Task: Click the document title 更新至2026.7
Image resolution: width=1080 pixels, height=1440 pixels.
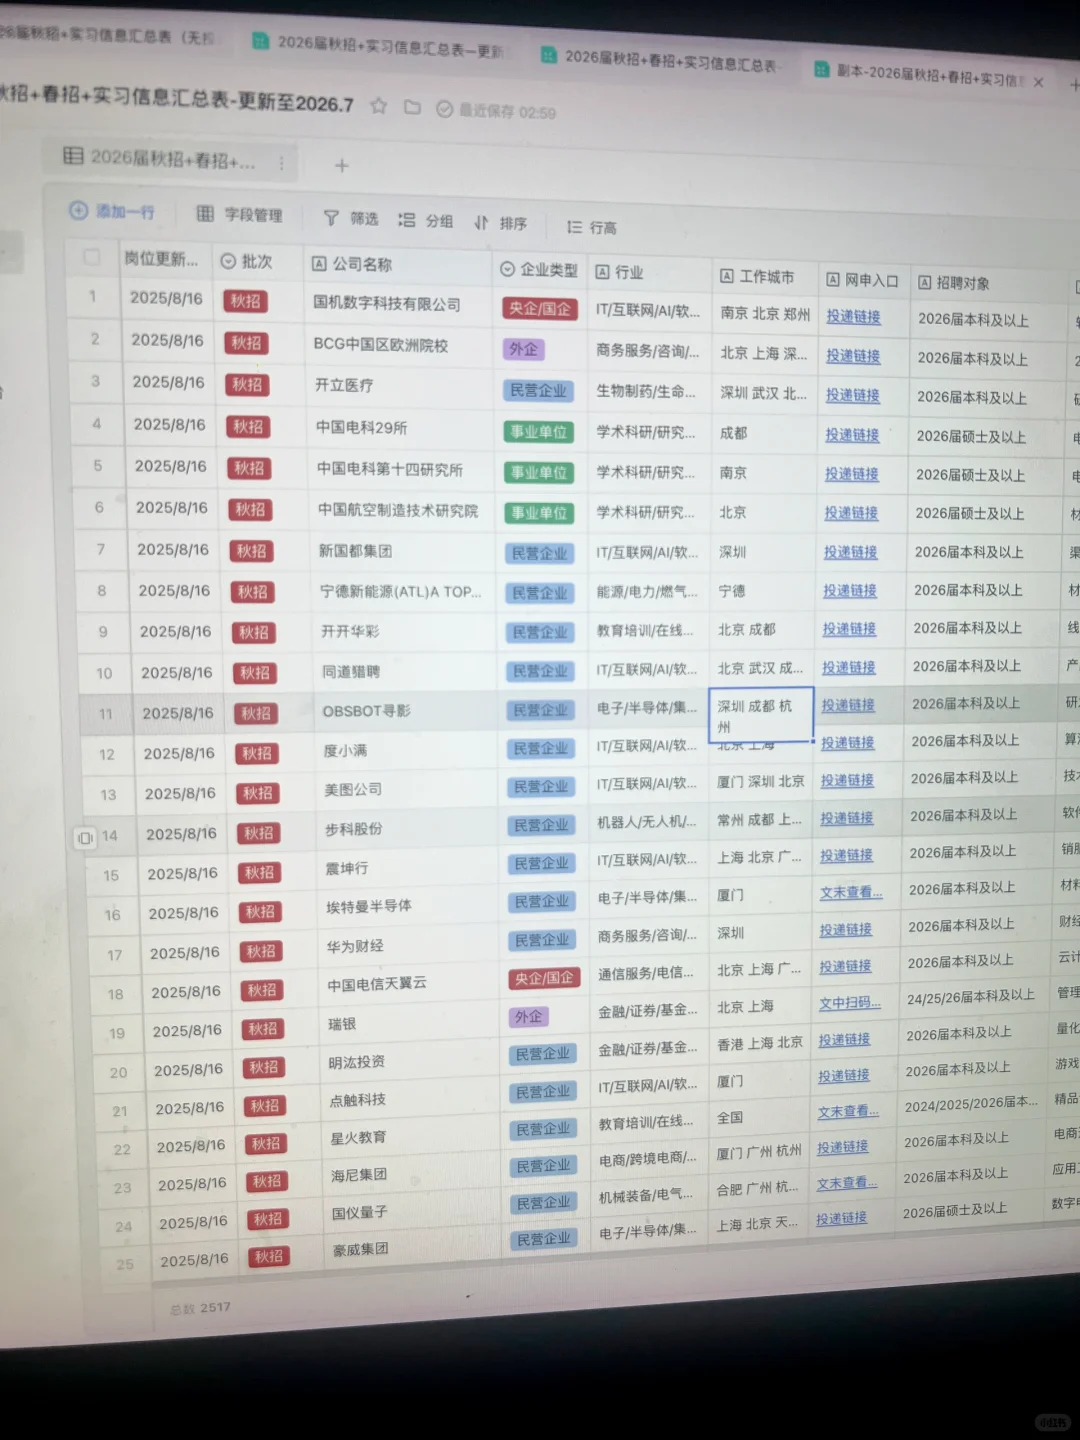Action: [x=177, y=97]
